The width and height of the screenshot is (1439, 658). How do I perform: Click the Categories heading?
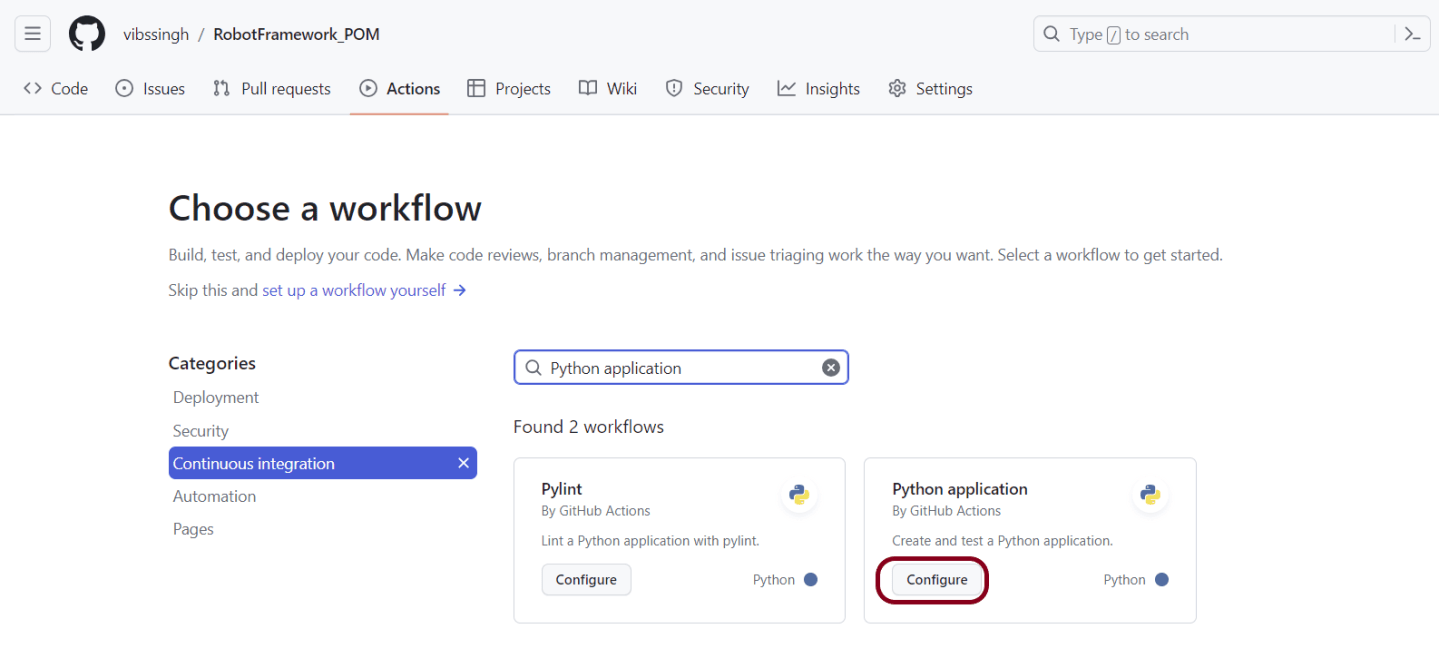coord(212,363)
